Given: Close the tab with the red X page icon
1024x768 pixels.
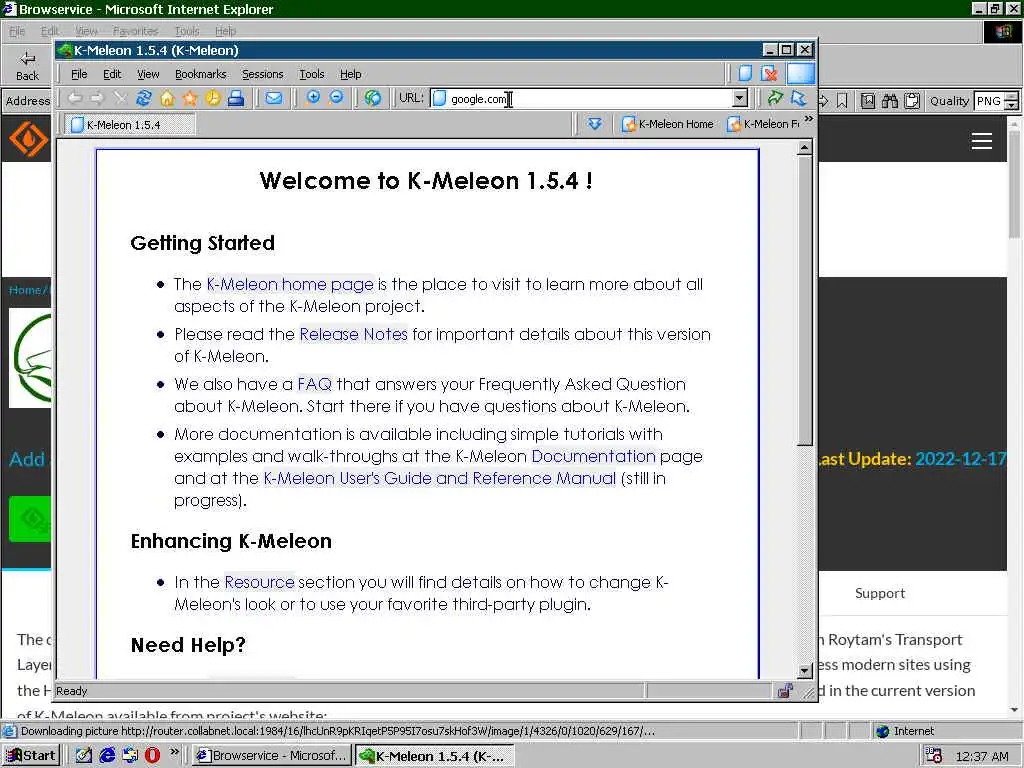Looking at the screenshot, I should pyautogui.click(x=769, y=74).
